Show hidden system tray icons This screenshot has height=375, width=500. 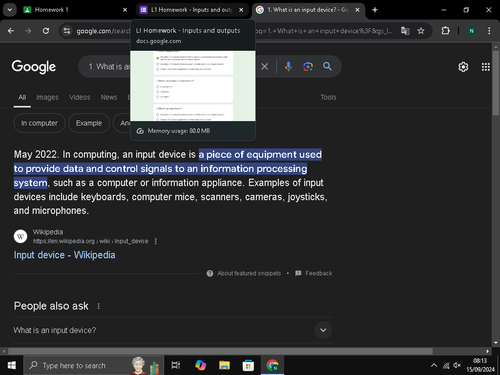[x=434, y=366]
